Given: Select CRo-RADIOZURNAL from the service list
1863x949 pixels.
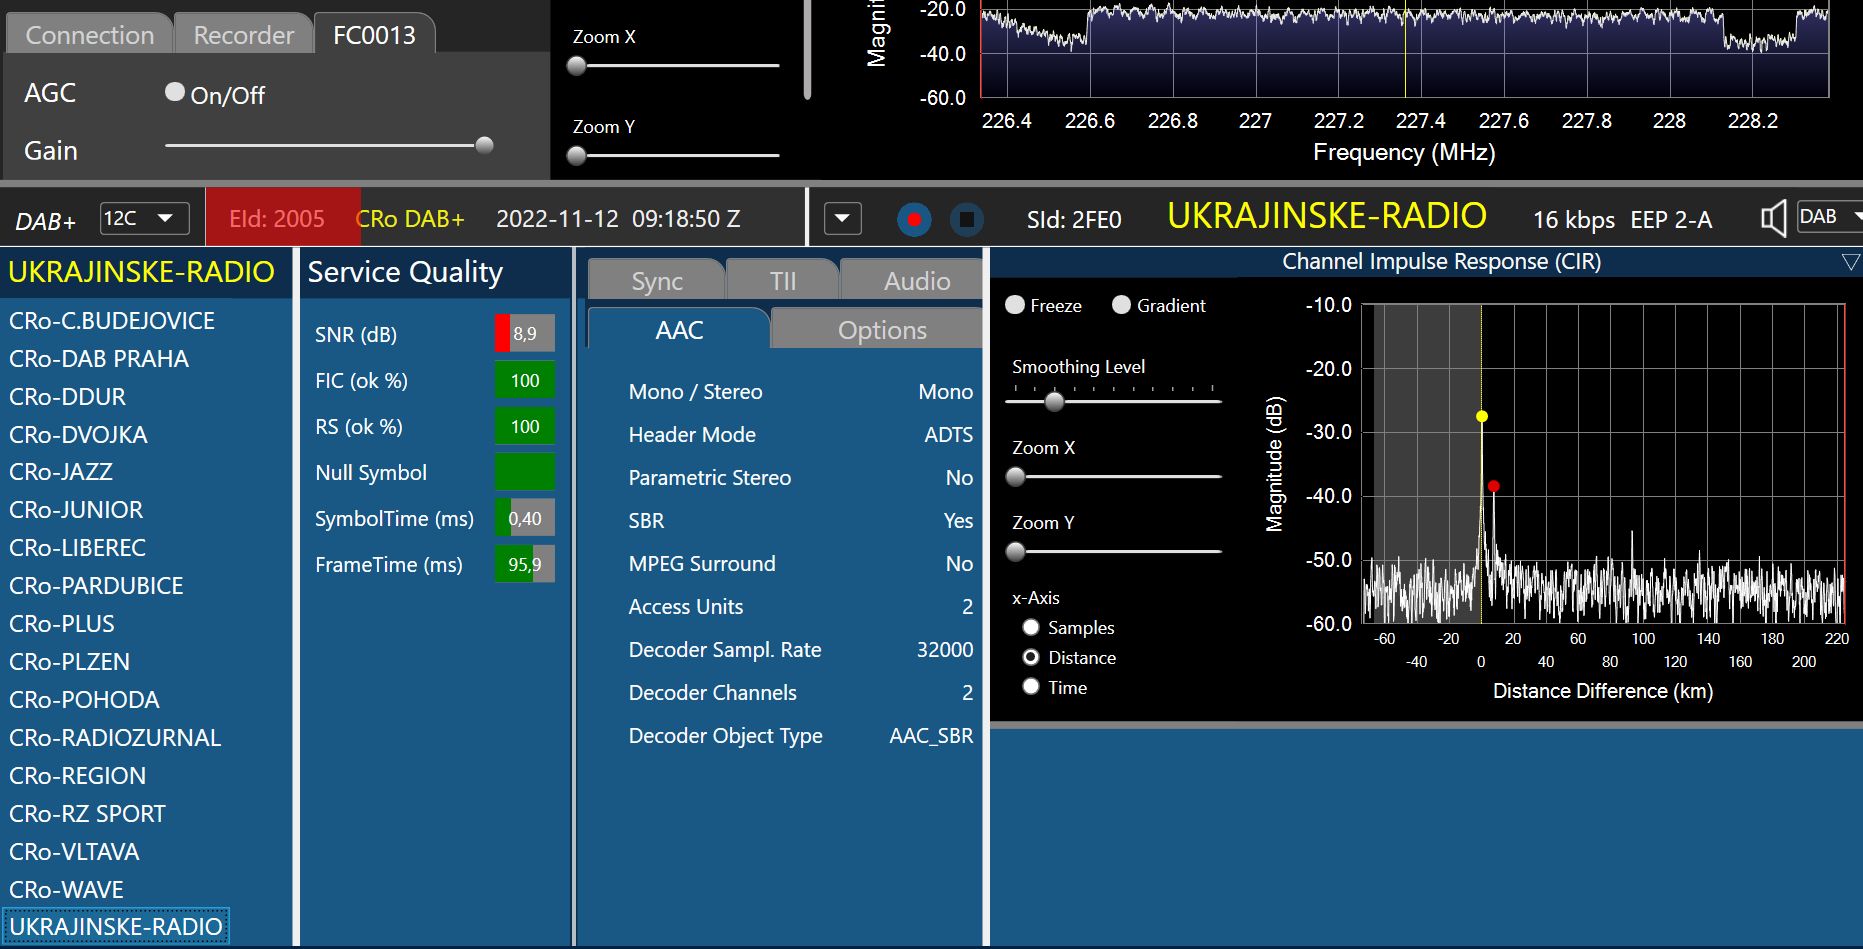Looking at the screenshot, I should coord(115,738).
